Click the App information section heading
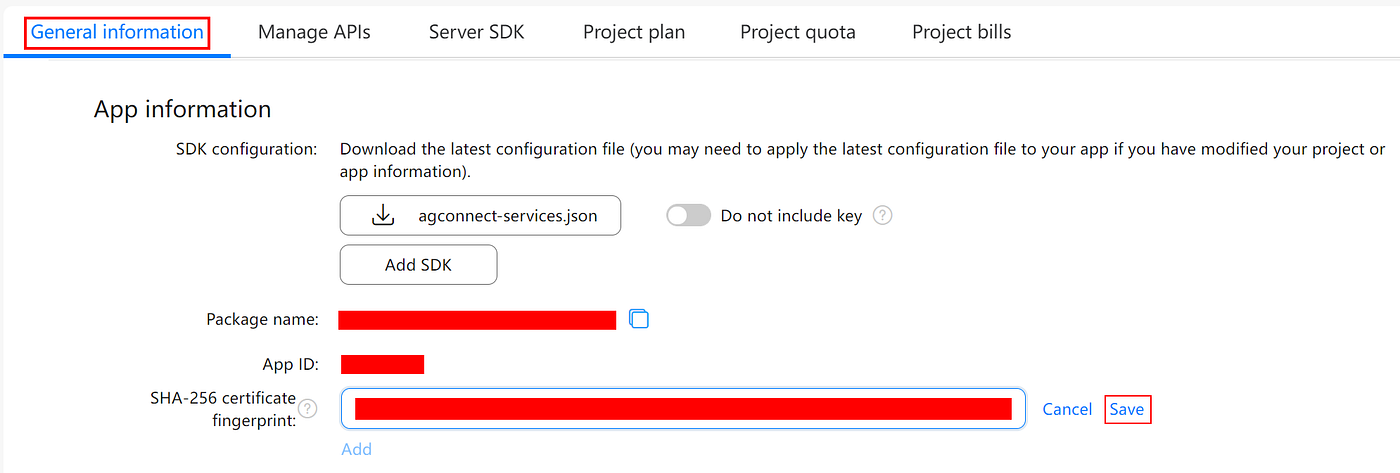This screenshot has width=1400, height=473. coord(182,109)
